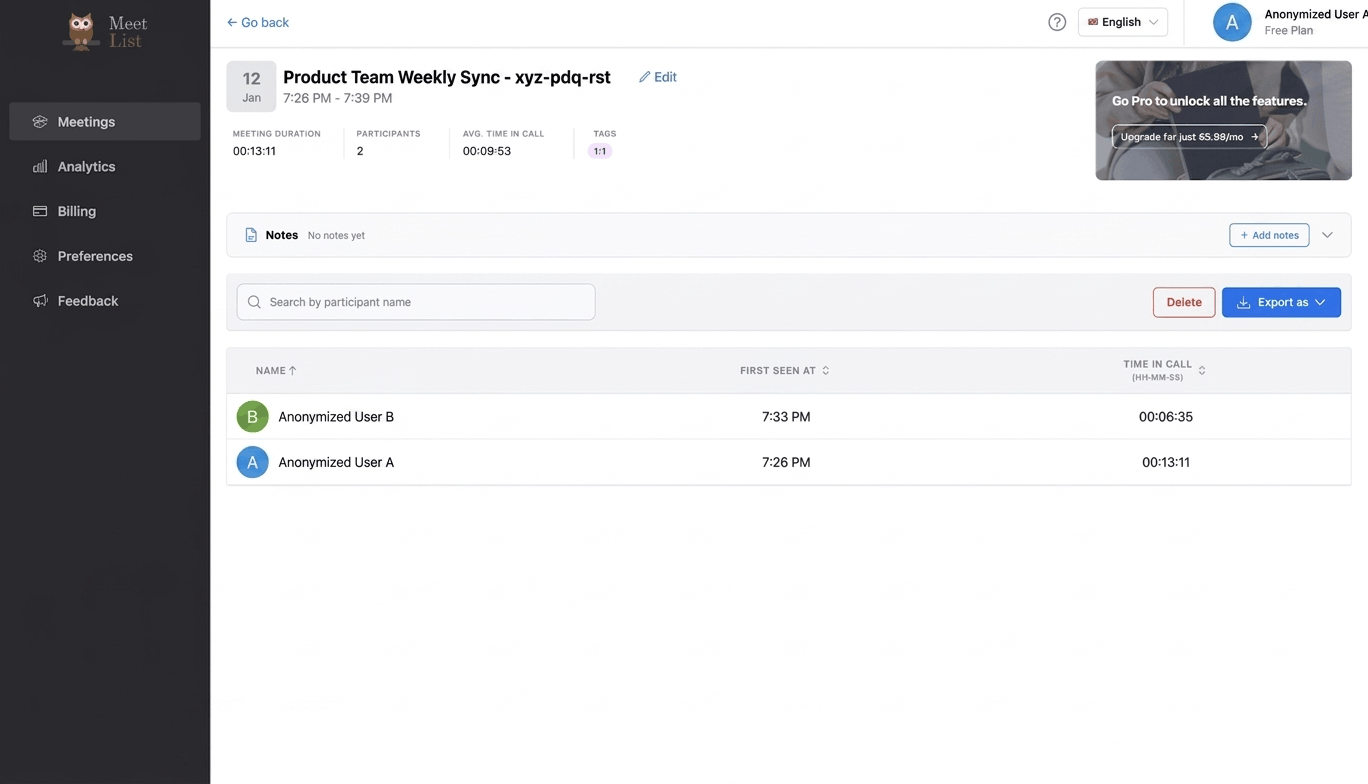Viewport: 1368px width, 784px height.
Task: Click the Notes document icon
Action: (x=251, y=235)
